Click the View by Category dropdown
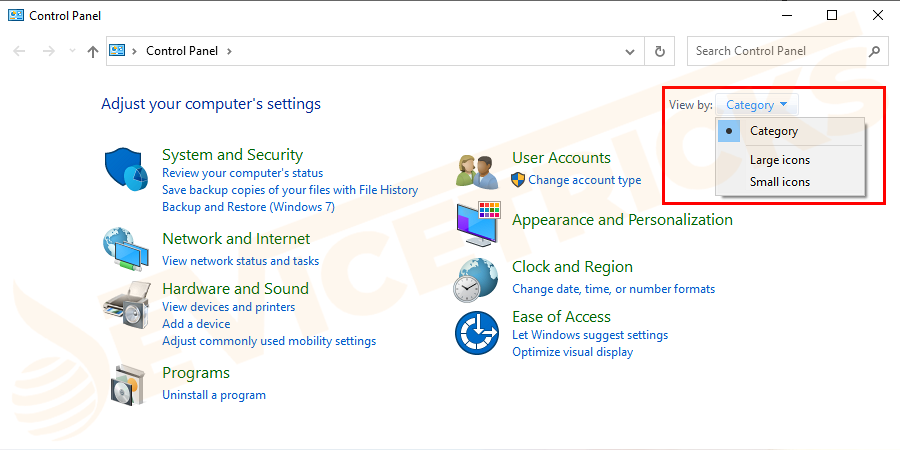Screen dimensions: 900x450 [x=757, y=105]
